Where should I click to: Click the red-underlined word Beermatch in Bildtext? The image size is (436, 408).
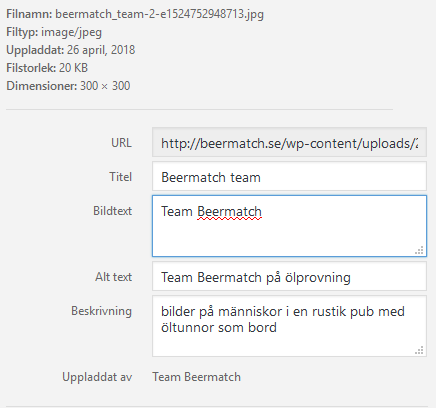[x=229, y=212]
